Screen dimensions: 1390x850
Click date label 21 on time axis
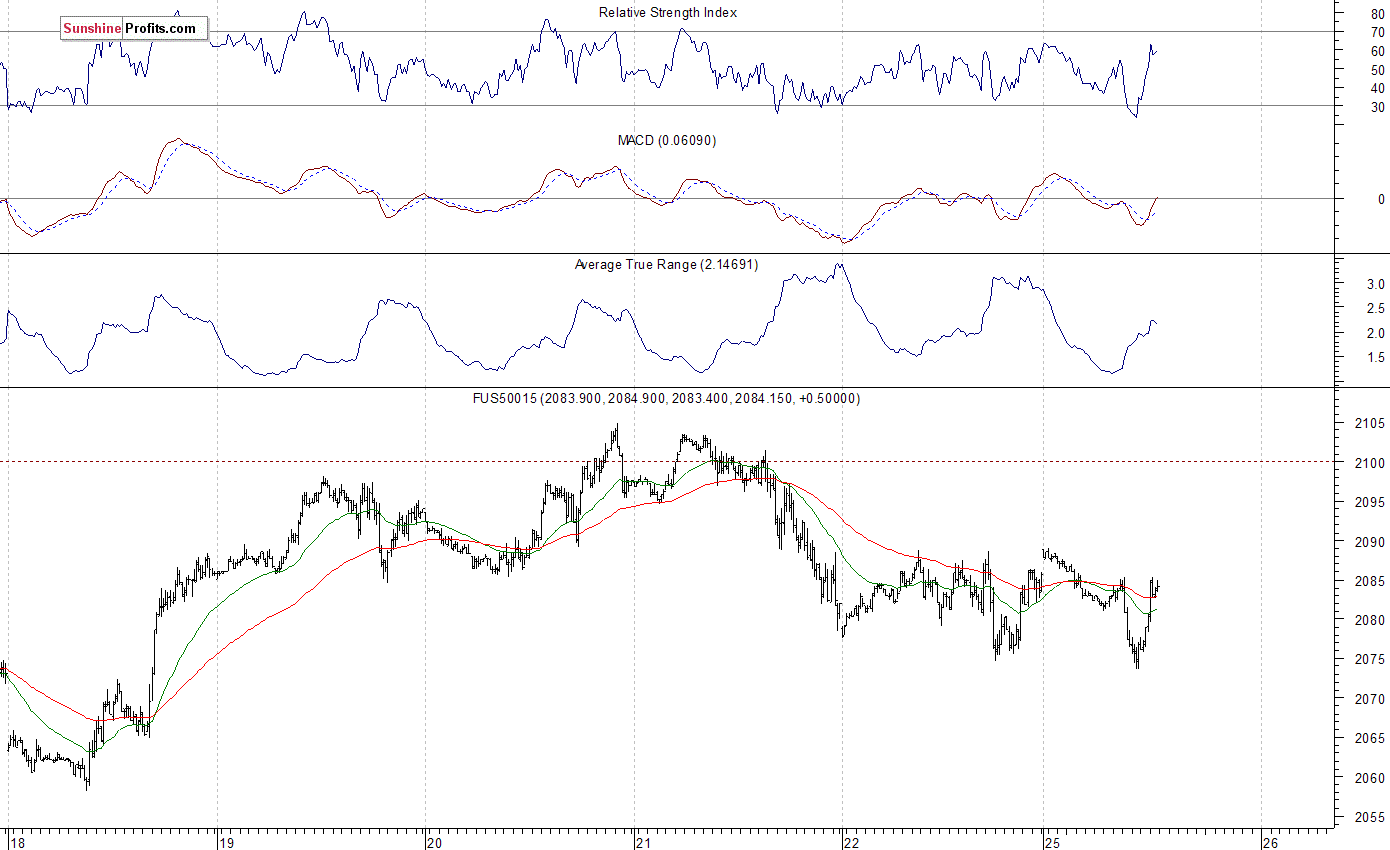(644, 842)
